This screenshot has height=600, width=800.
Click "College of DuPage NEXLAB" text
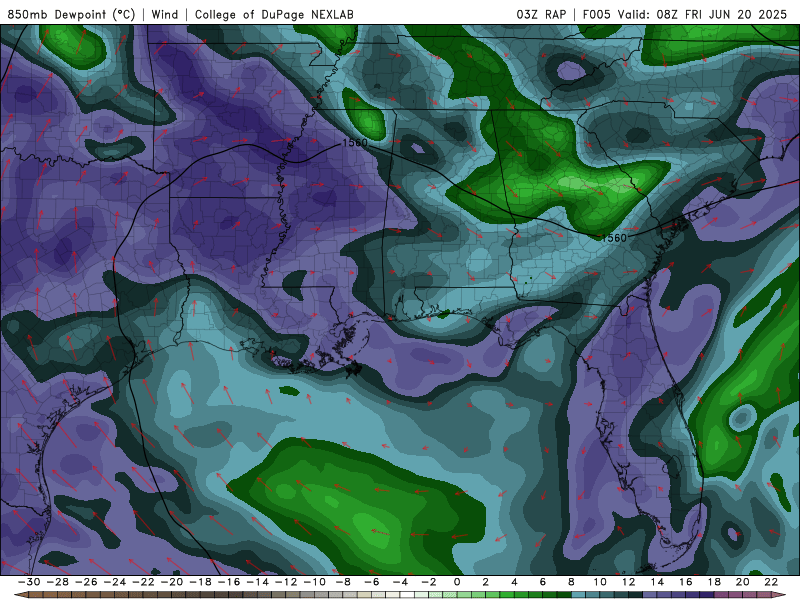click(x=274, y=14)
